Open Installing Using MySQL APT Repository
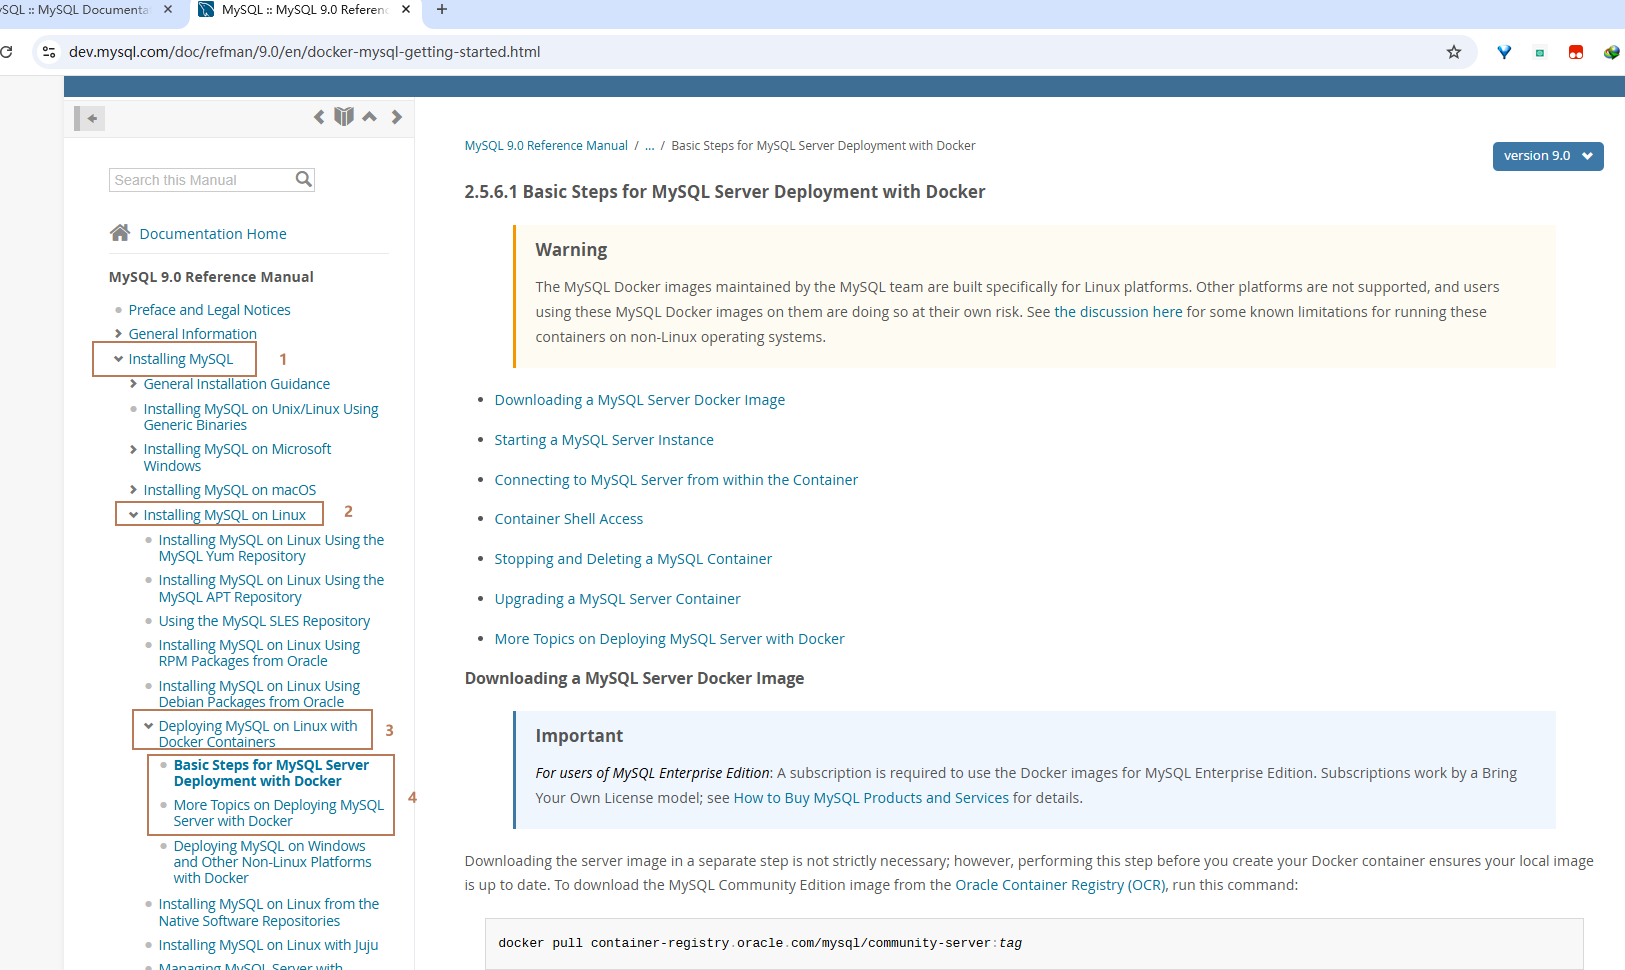This screenshot has height=970, width=1625. 271,588
